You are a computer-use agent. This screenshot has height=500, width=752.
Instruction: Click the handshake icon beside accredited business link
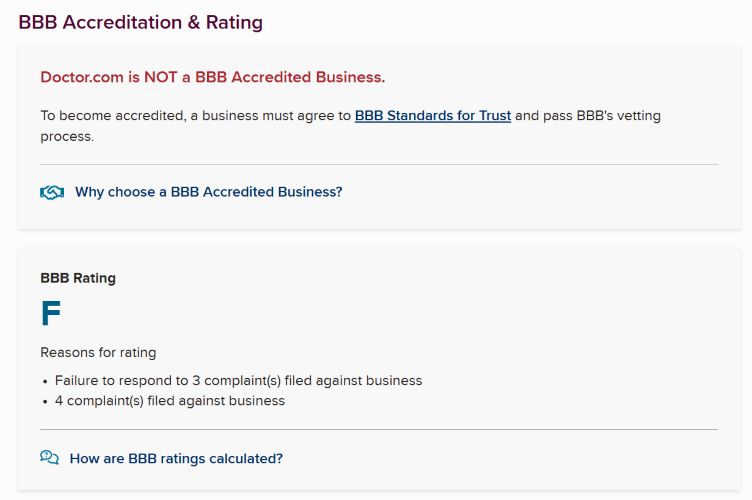tap(52, 192)
